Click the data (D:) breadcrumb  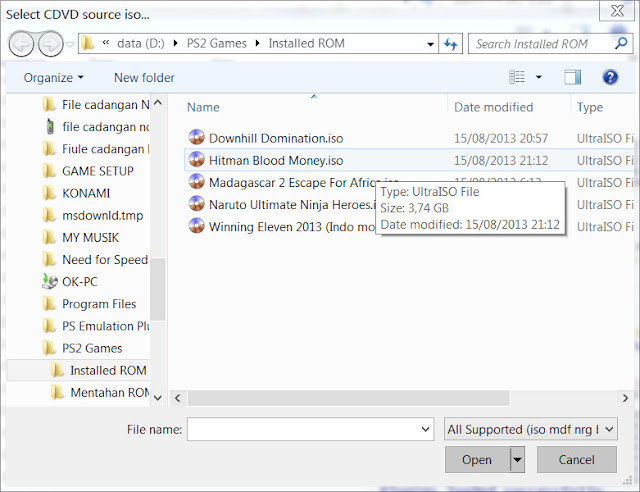(x=140, y=43)
